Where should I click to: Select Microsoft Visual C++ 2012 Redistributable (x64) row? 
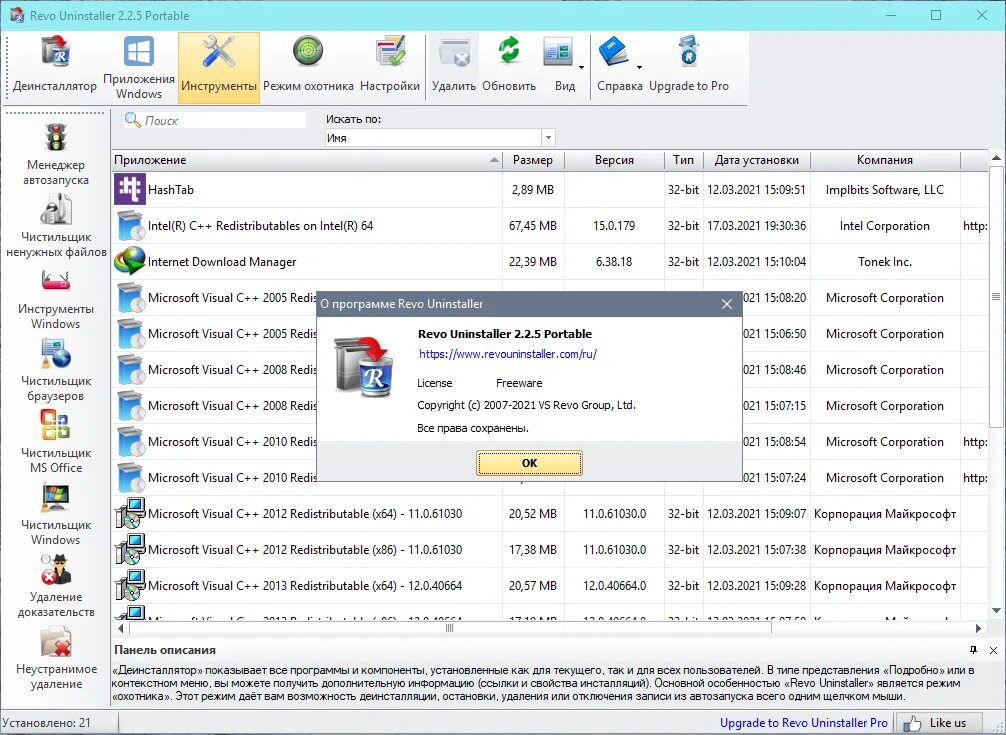pyautogui.click(x=550, y=514)
